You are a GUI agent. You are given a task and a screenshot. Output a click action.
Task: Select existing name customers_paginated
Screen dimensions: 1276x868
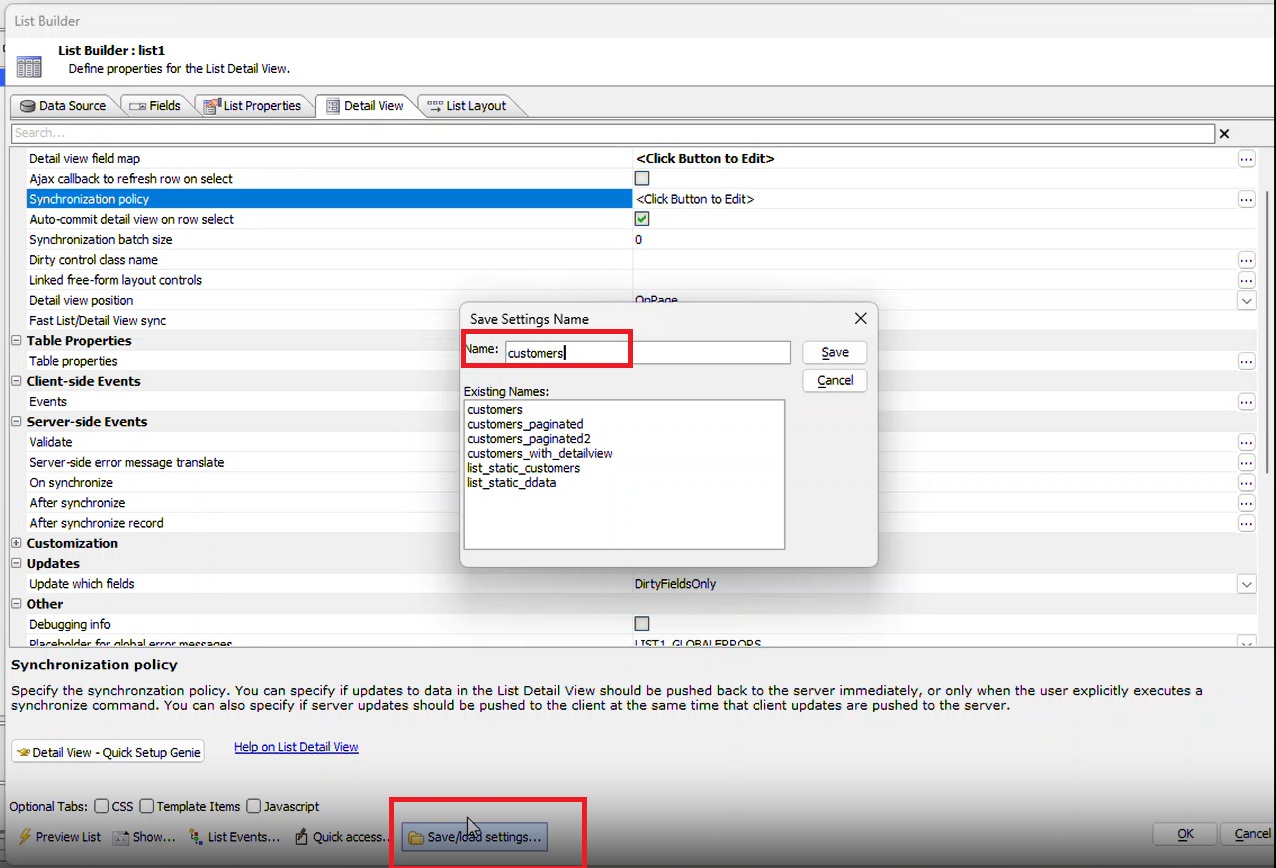point(525,424)
